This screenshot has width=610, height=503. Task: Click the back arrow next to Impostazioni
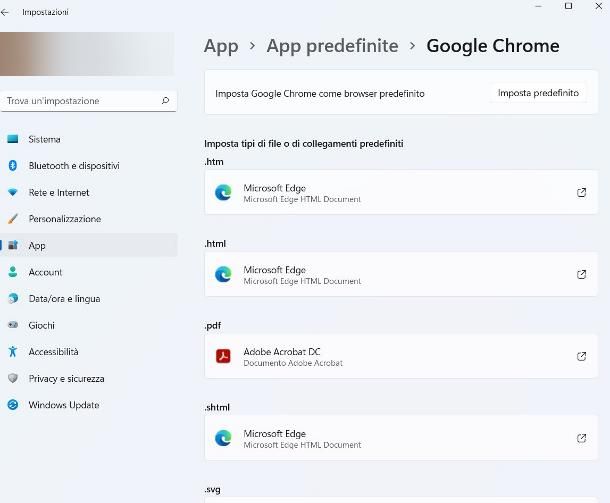(x=5, y=12)
